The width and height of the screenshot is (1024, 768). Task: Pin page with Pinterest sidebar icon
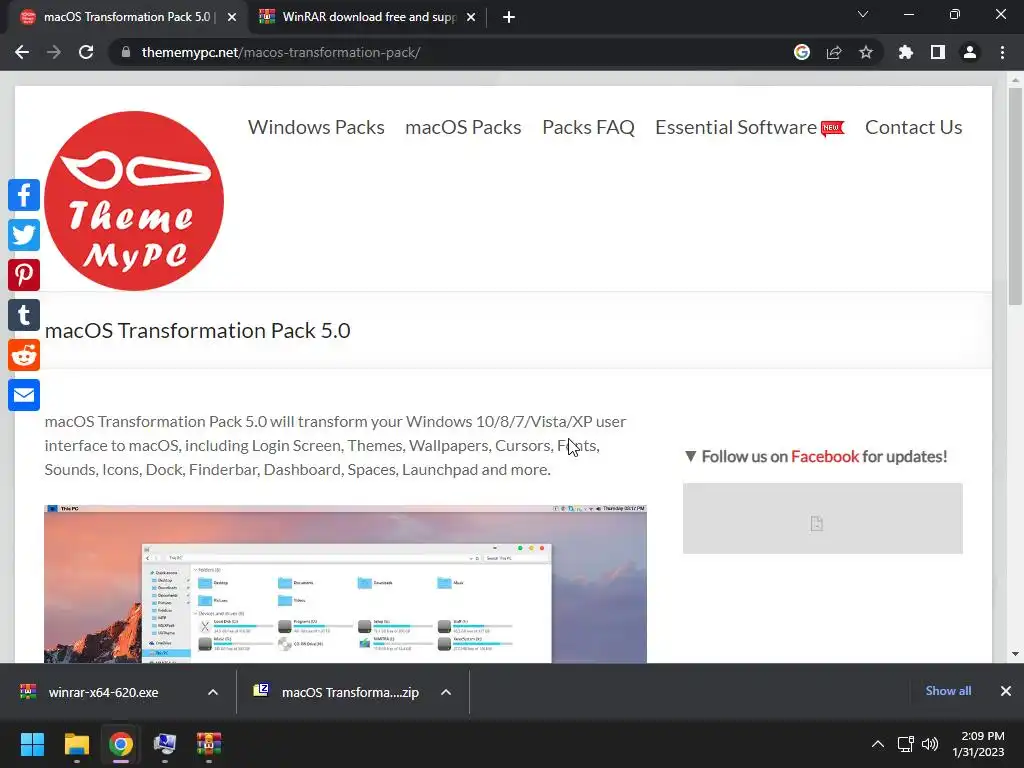(24, 275)
